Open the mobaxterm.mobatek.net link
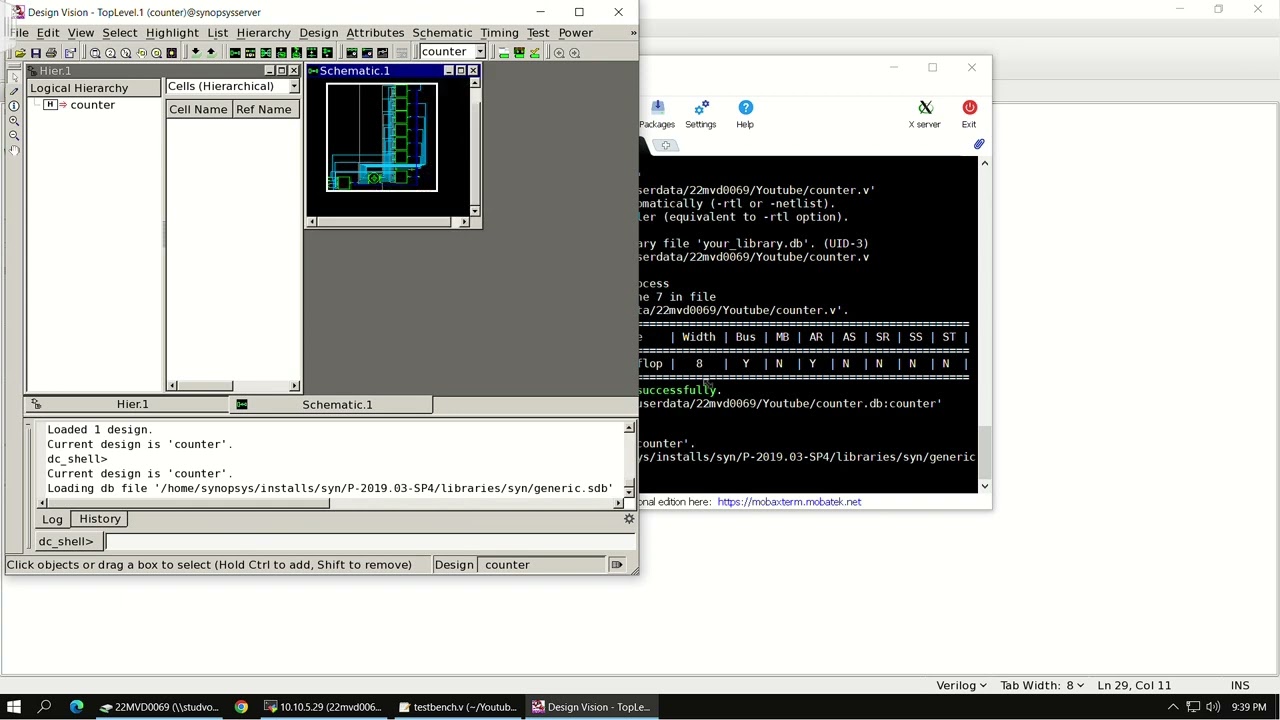Image resolution: width=1280 pixels, height=720 pixels. click(x=789, y=502)
